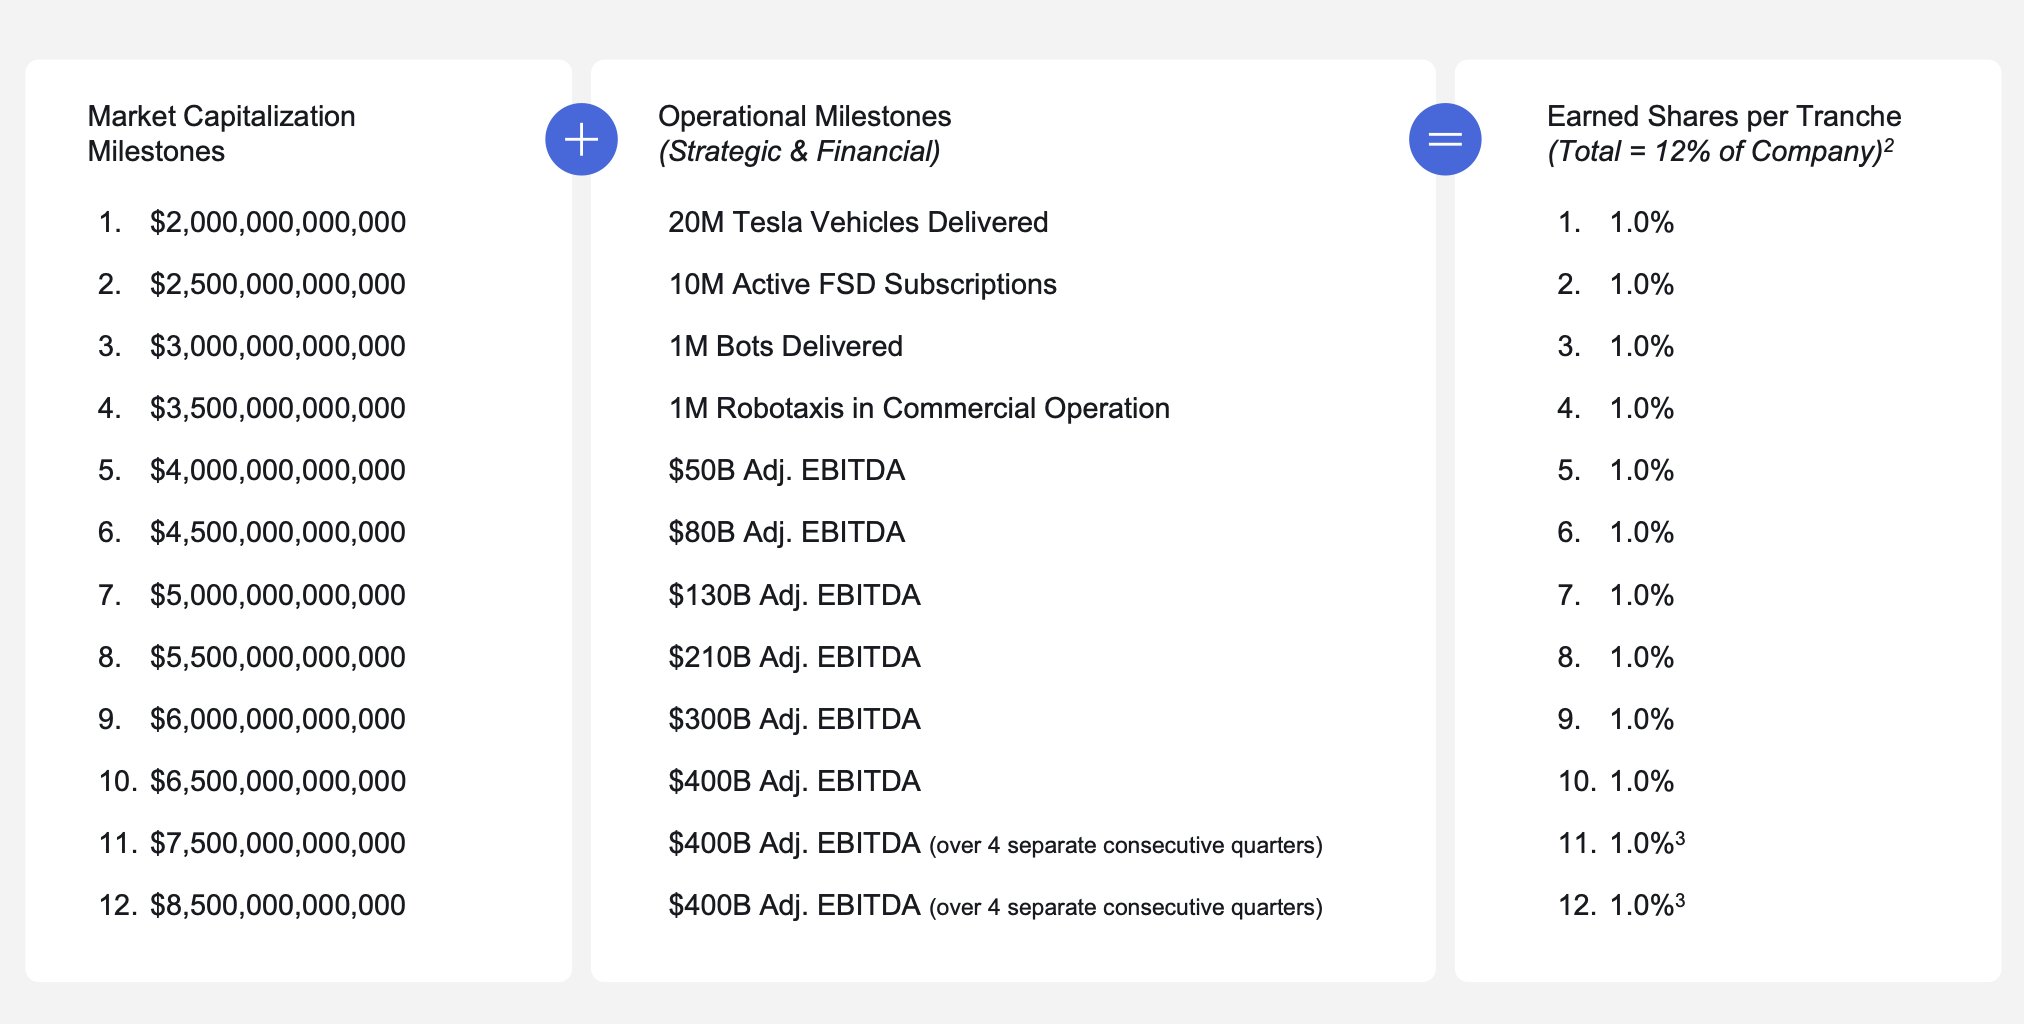Click 10M Active FSD Subscriptions text

tap(862, 284)
